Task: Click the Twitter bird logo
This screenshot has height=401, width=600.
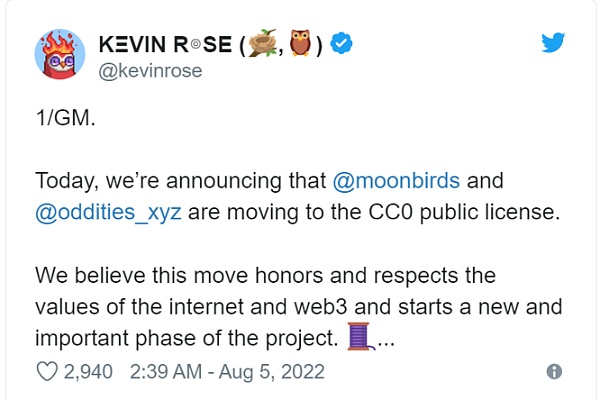Action: point(554,44)
